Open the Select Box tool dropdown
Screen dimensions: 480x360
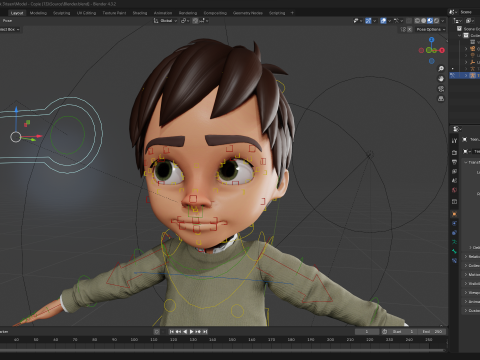10,29
